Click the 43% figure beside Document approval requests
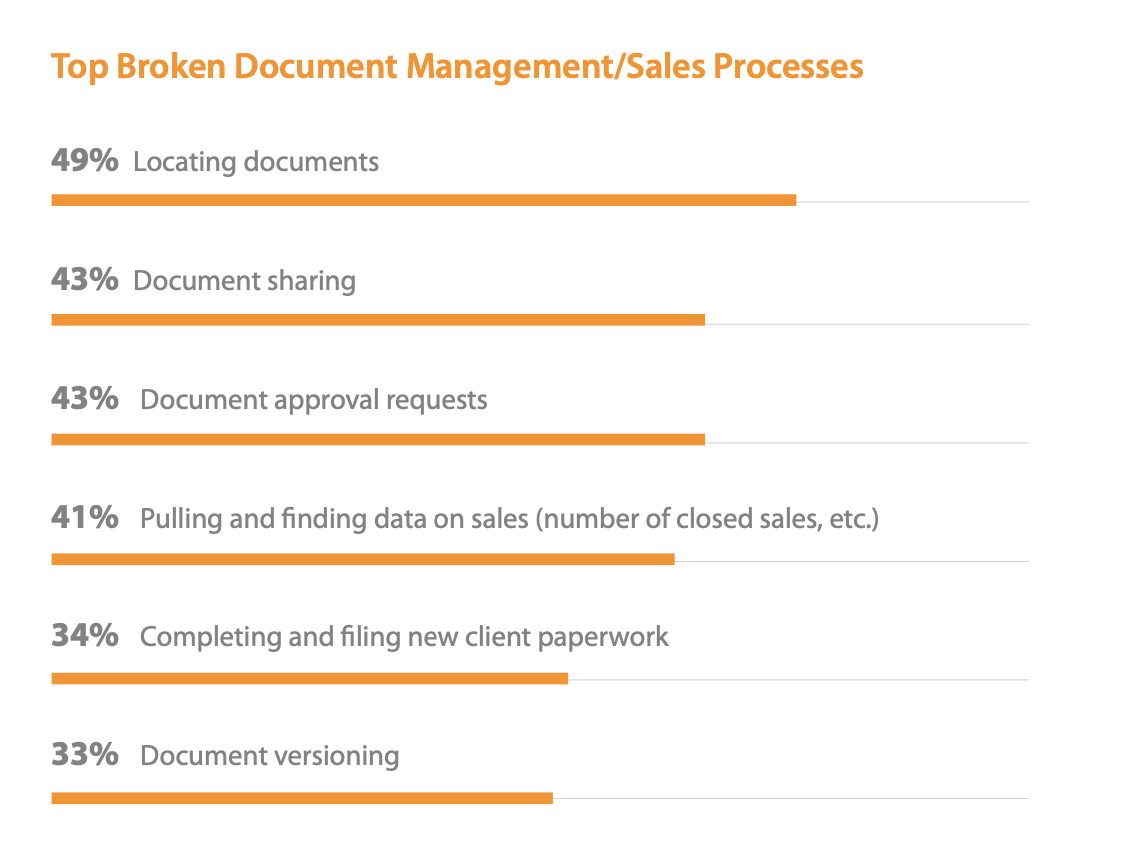 click(84, 398)
